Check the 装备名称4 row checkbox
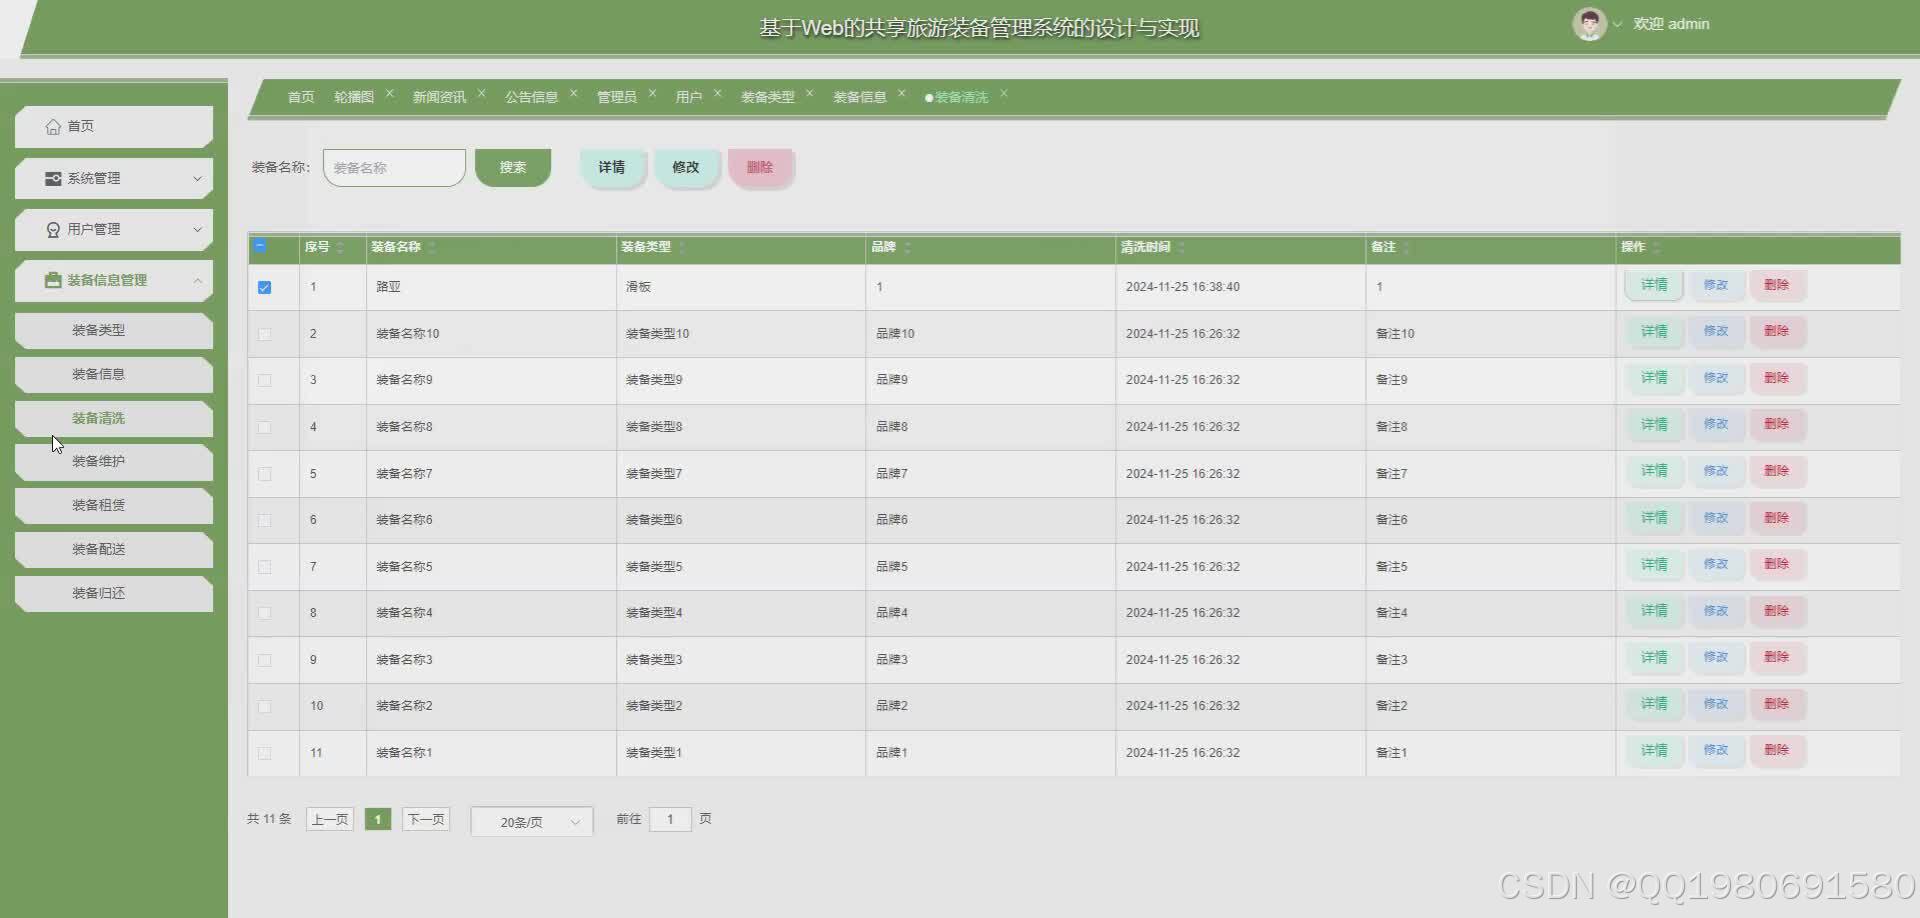This screenshot has height=918, width=1920. coord(264,613)
